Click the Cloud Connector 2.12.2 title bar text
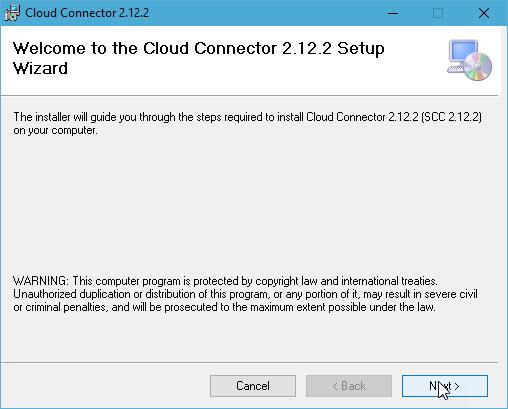This screenshot has width=508, height=409. pyautogui.click(x=87, y=13)
